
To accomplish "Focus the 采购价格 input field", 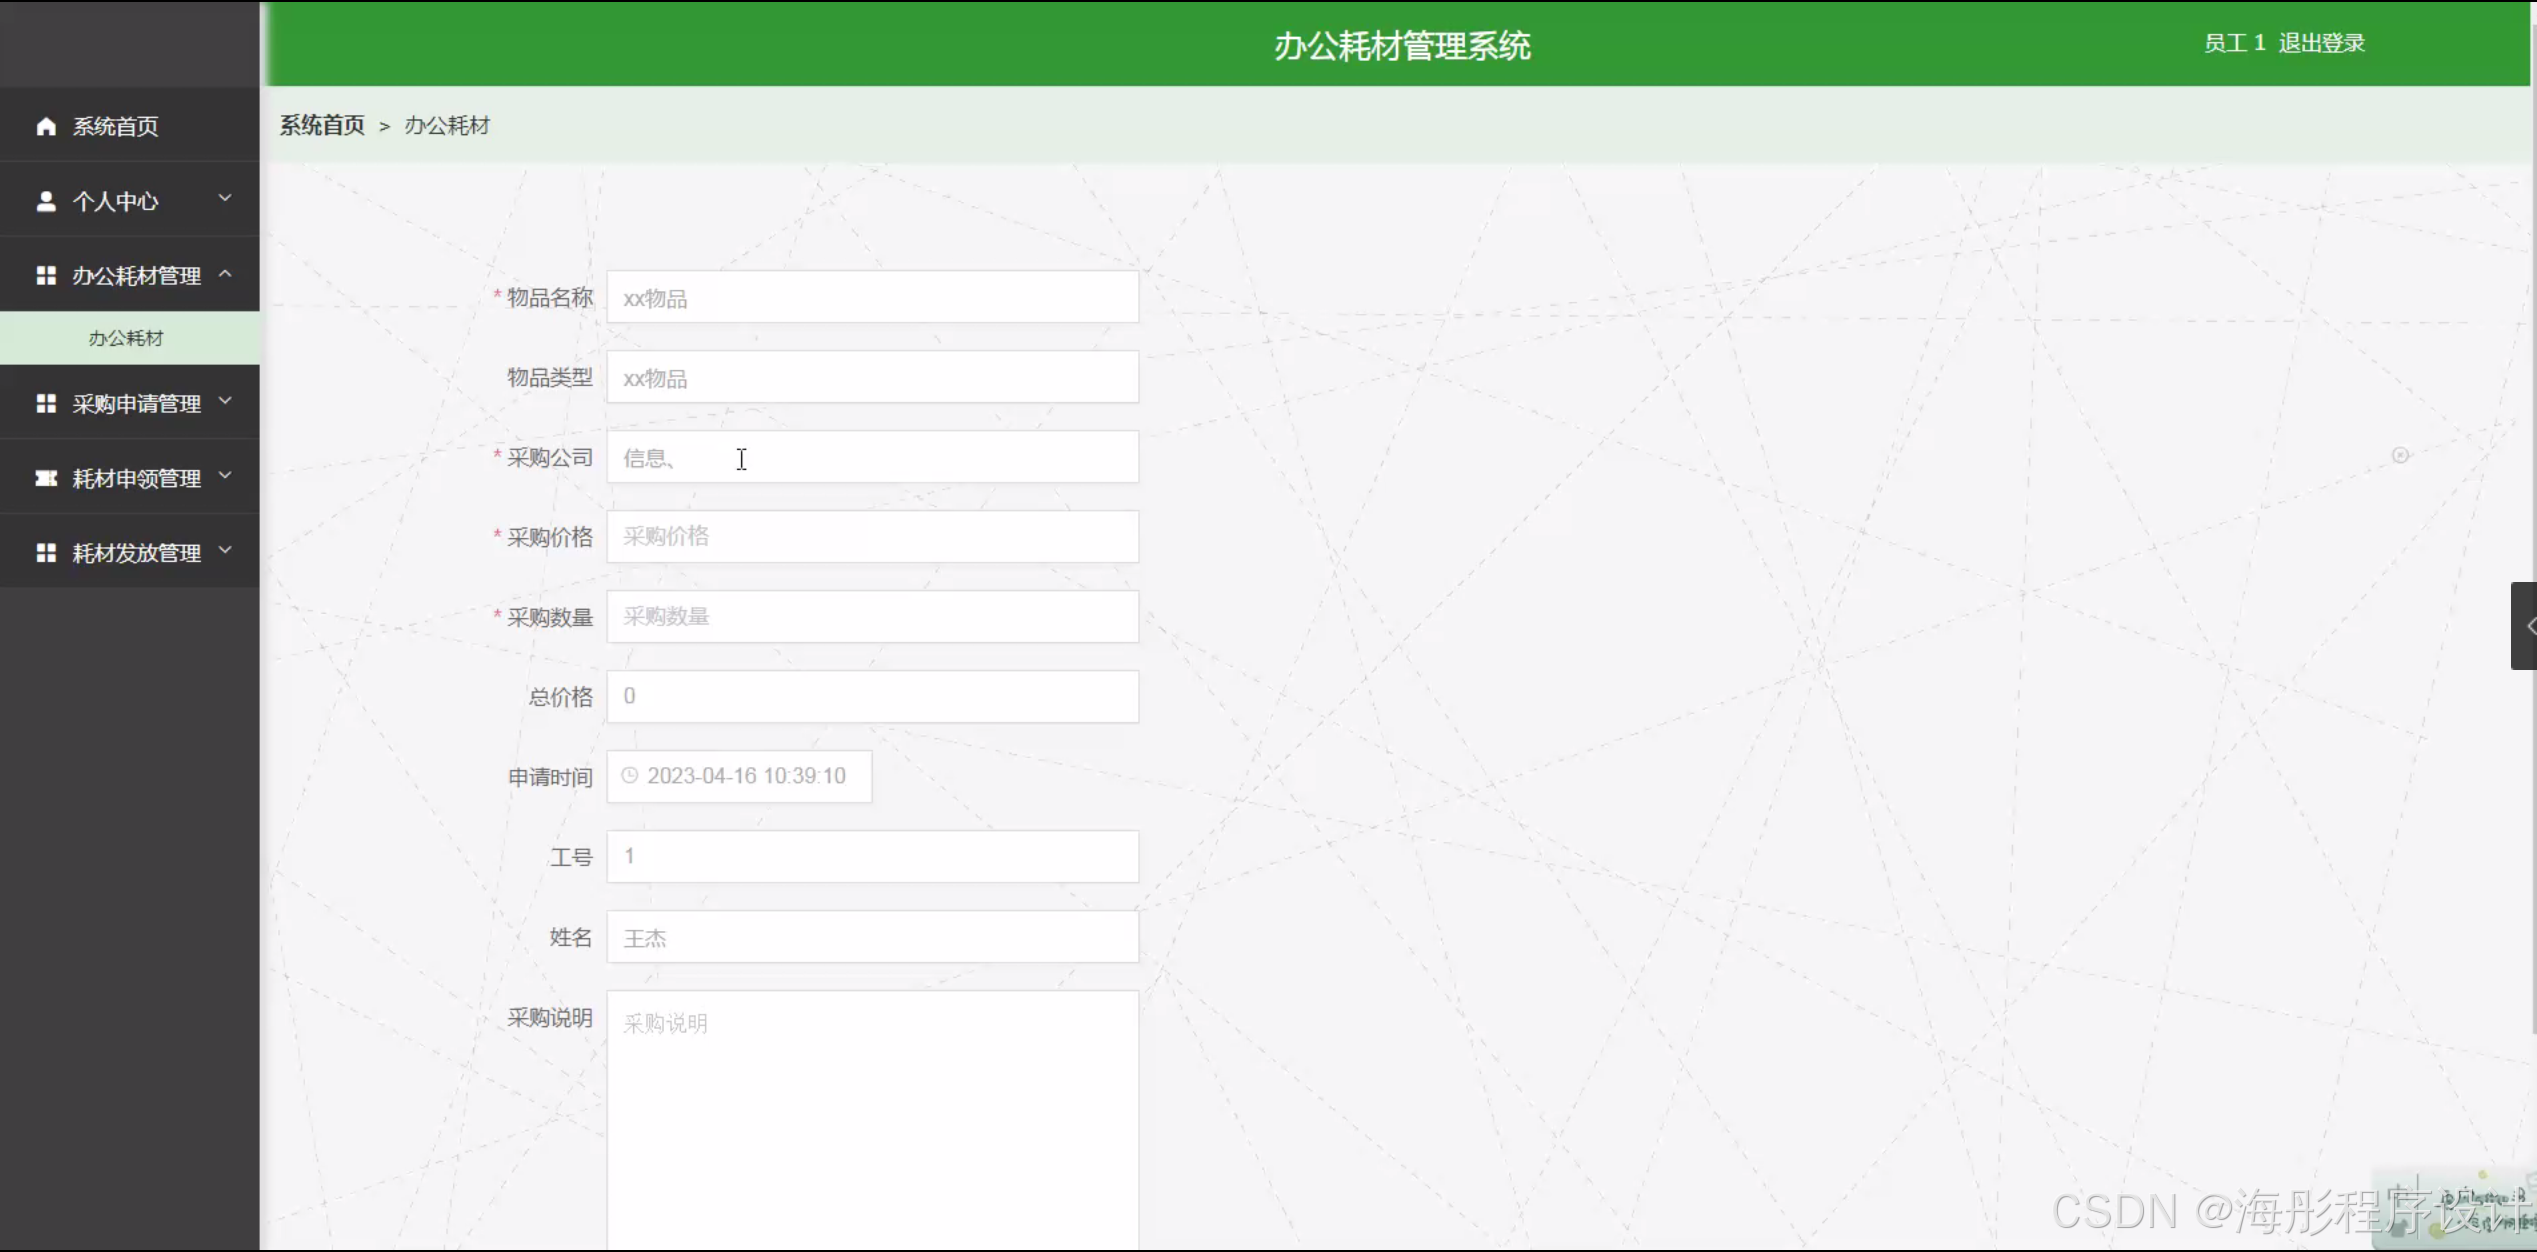I will [x=872, y=537].
